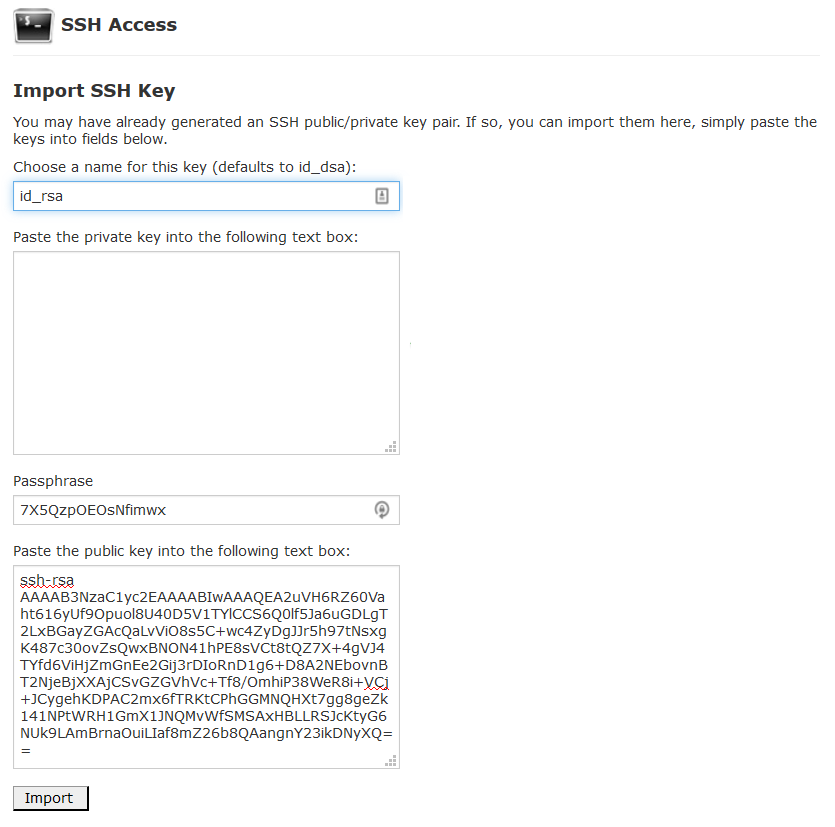Click the public key box resize grip
This screenshot has height=827, width=835.
[x=391, y=760]
